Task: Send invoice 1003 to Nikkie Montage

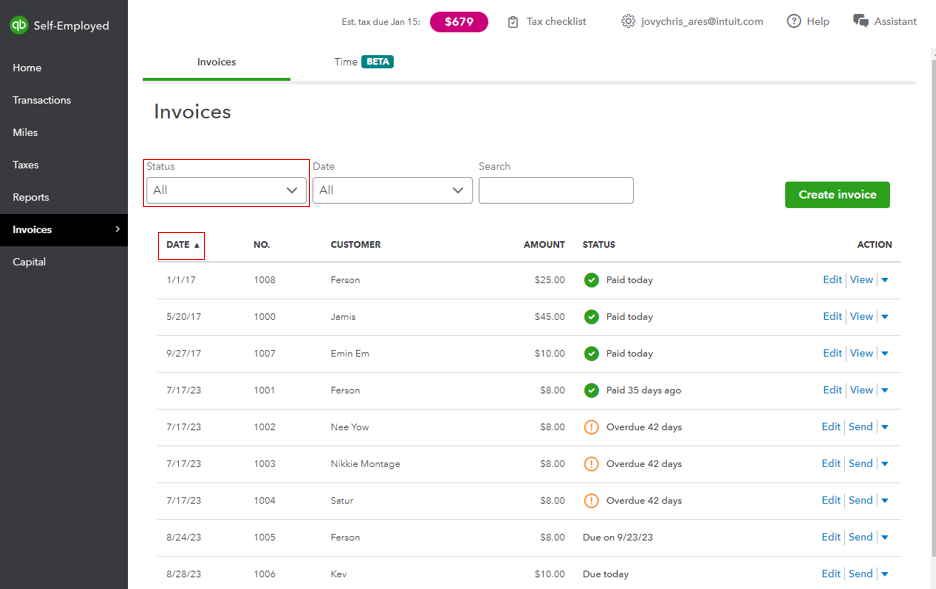Action: coord(860,463)
